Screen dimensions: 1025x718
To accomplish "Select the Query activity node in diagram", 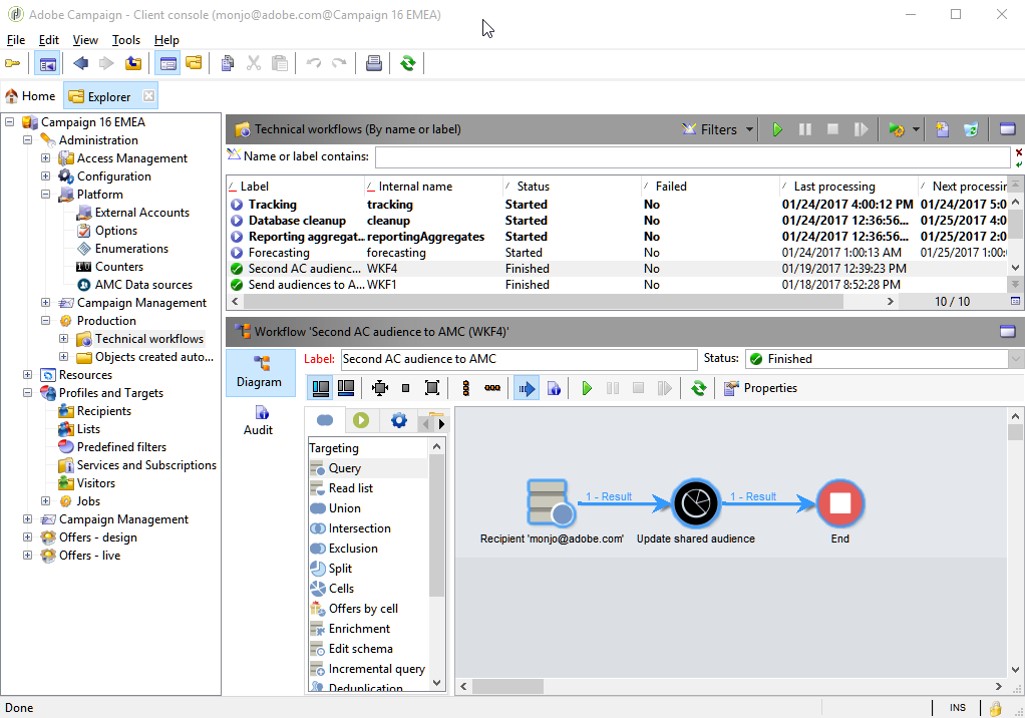I will [550, 502].
